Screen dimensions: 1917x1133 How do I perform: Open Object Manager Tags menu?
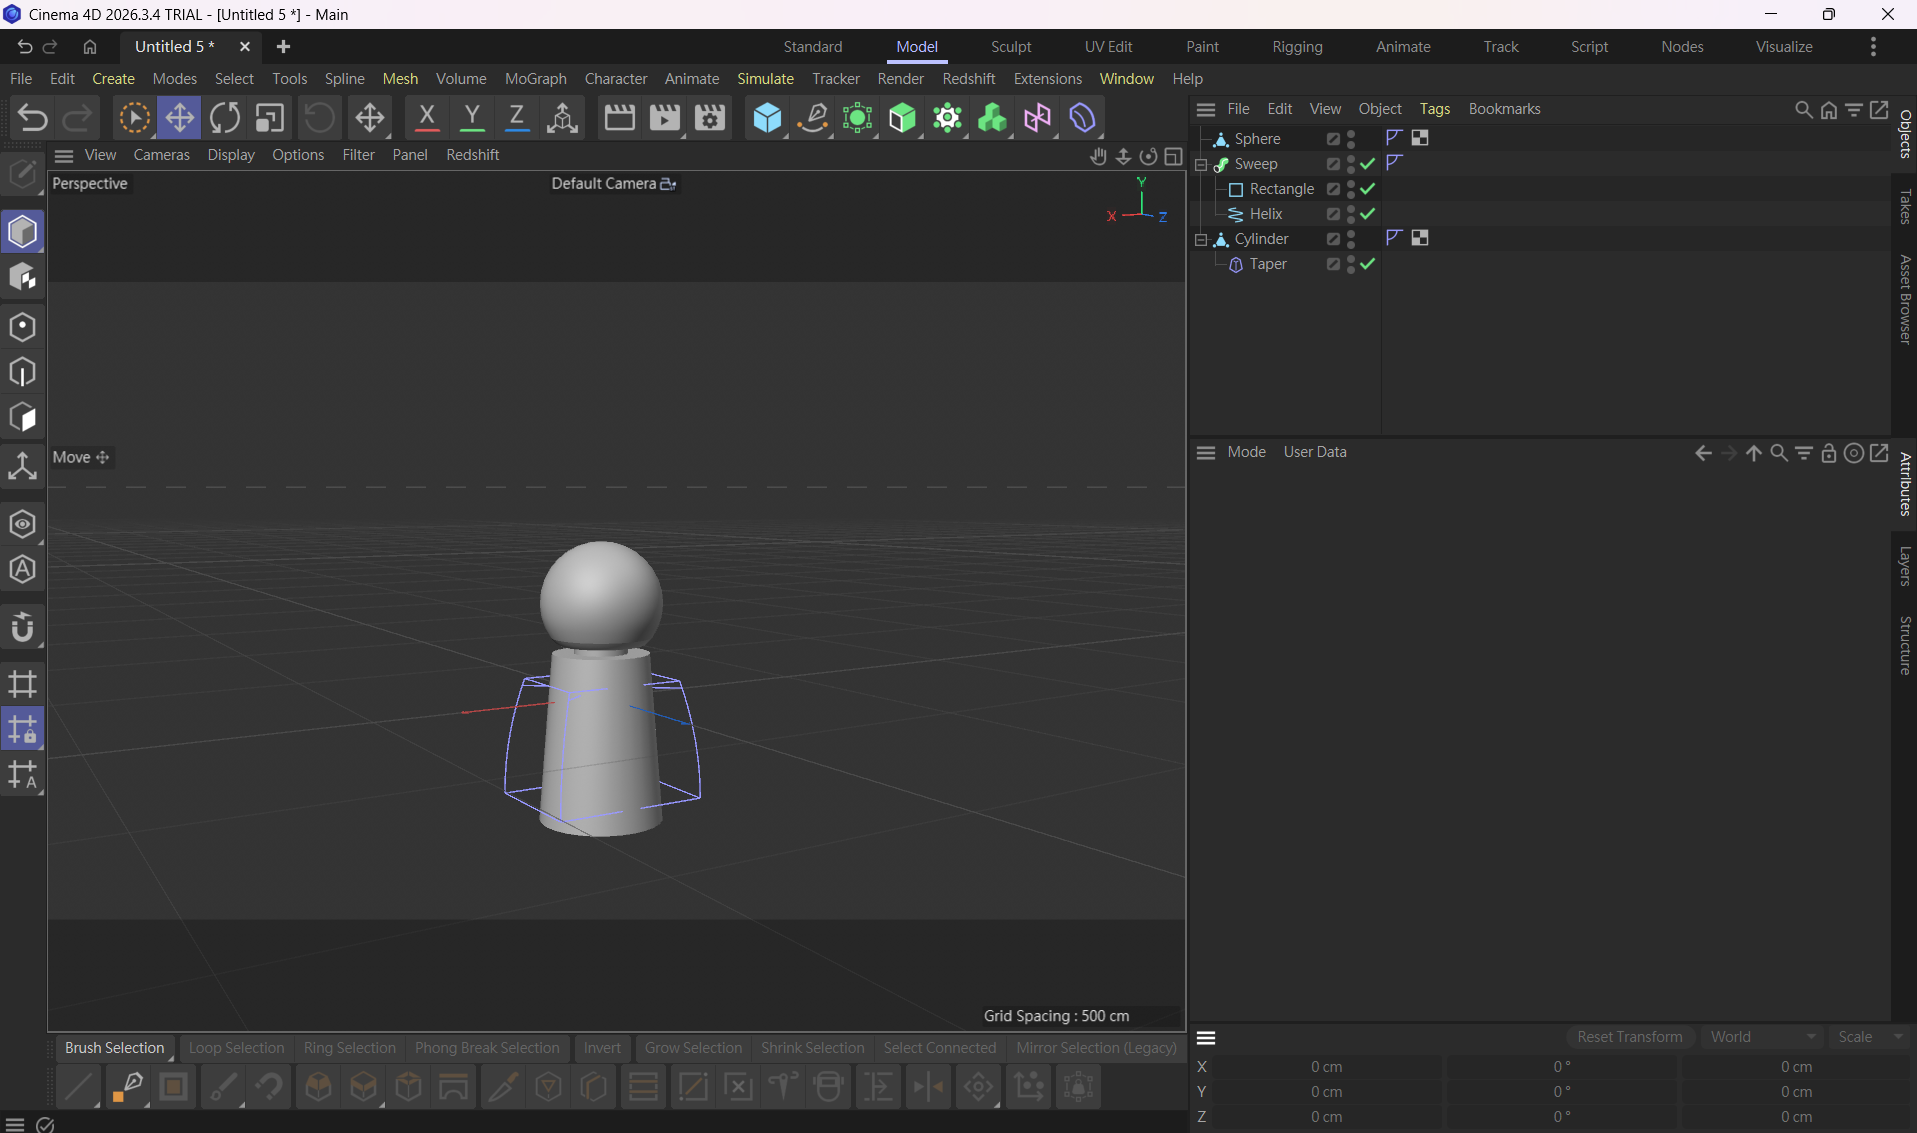pyautogui.click(x=1434, y=109)
